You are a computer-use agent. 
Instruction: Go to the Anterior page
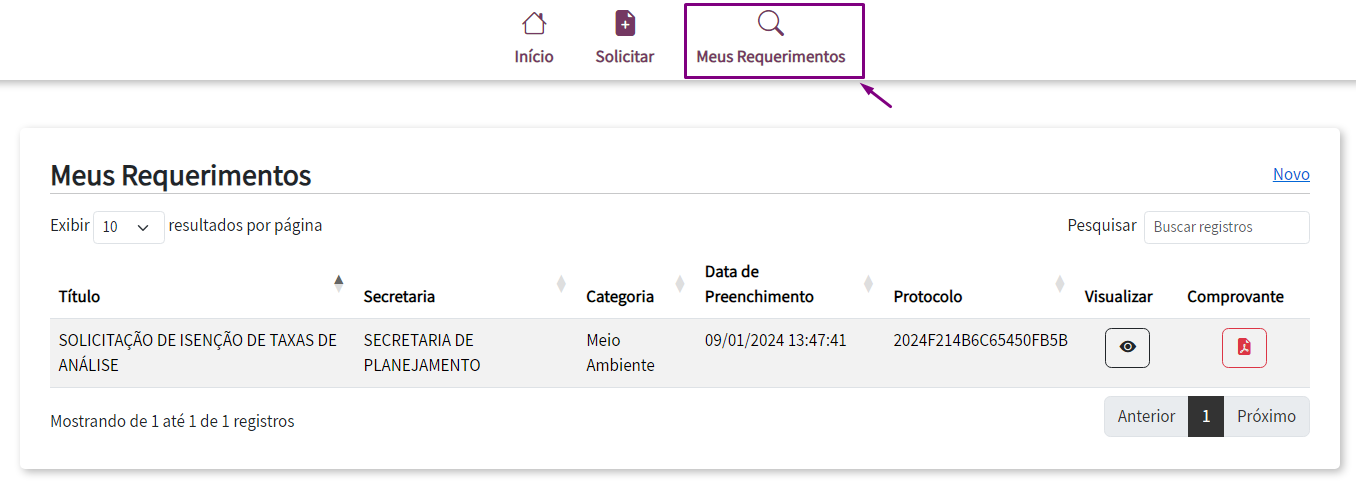[1146, 417]
